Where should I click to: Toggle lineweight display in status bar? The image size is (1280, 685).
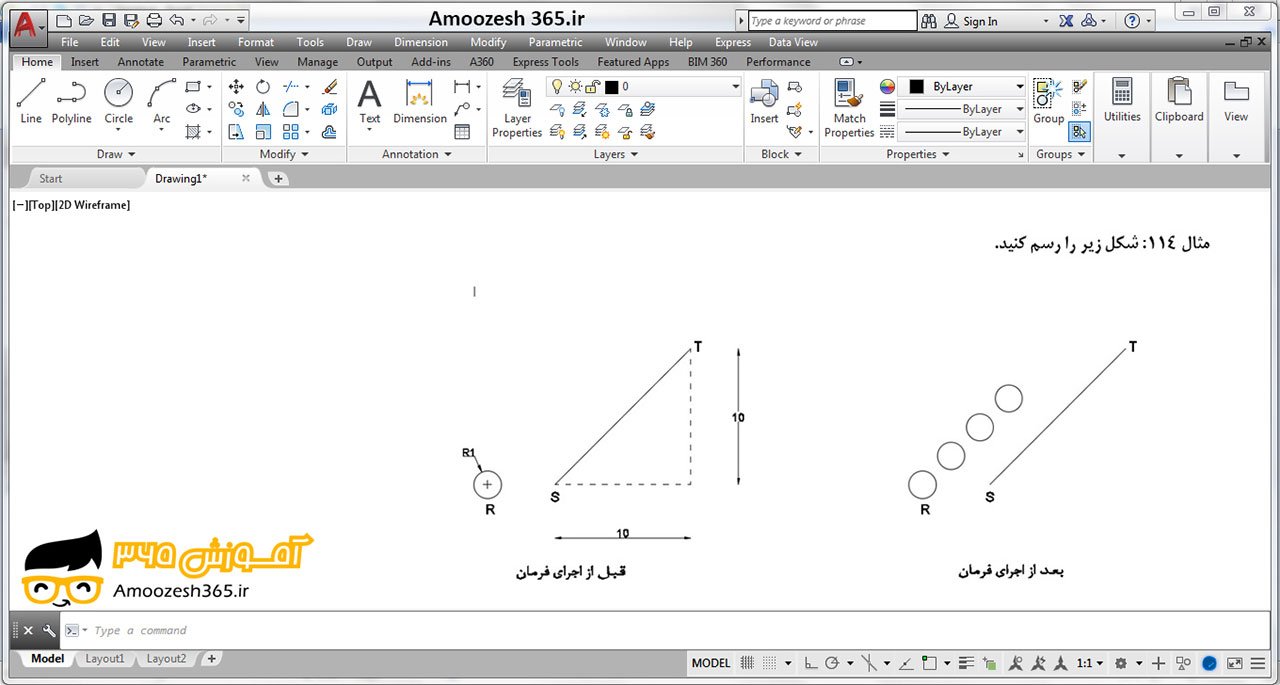pyautogui.click(x=966, y=663)
